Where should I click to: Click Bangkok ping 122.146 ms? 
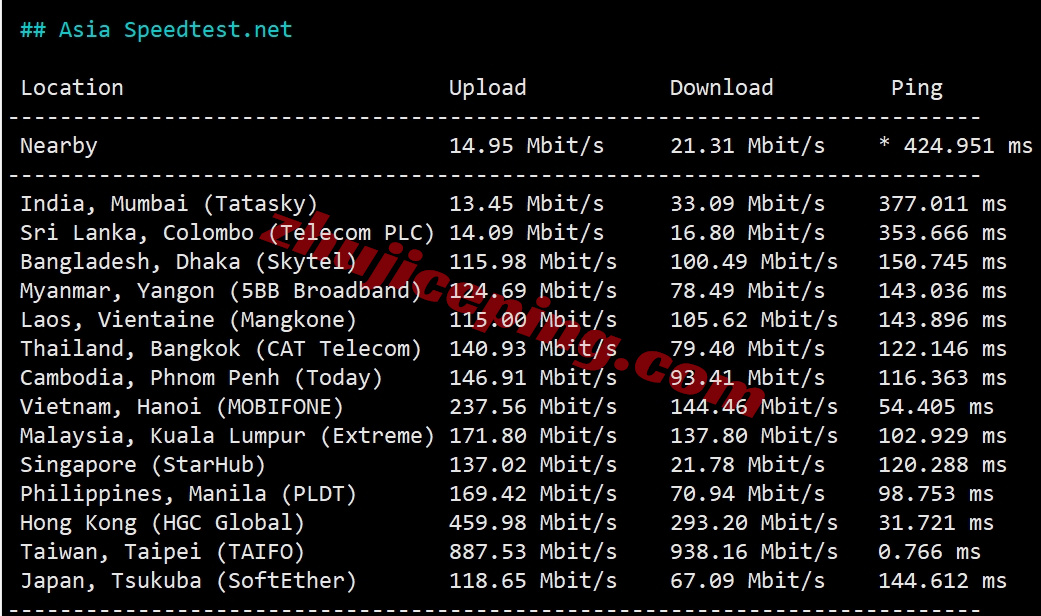[942, 349]
